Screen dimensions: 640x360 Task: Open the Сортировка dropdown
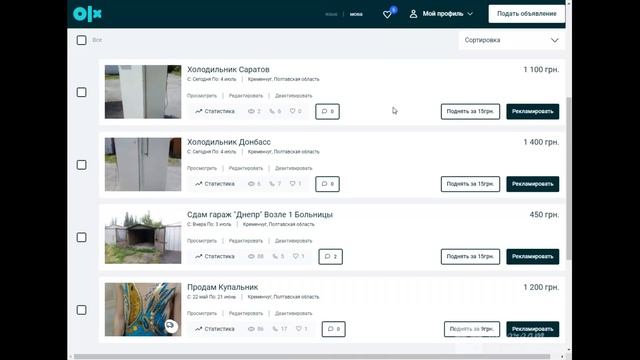click(x=512, y=40)
